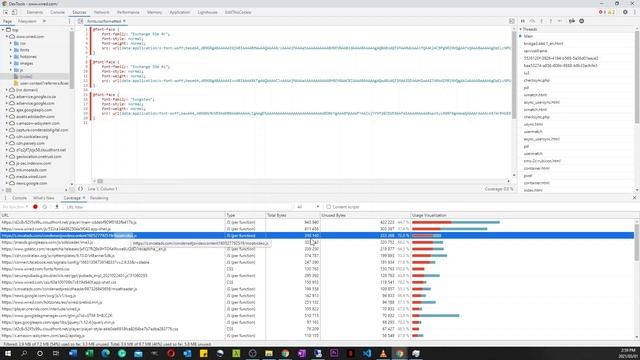This screenshot has height=360, width=640.
Task: Collapse the Threads section
Action: coord(521,29)
